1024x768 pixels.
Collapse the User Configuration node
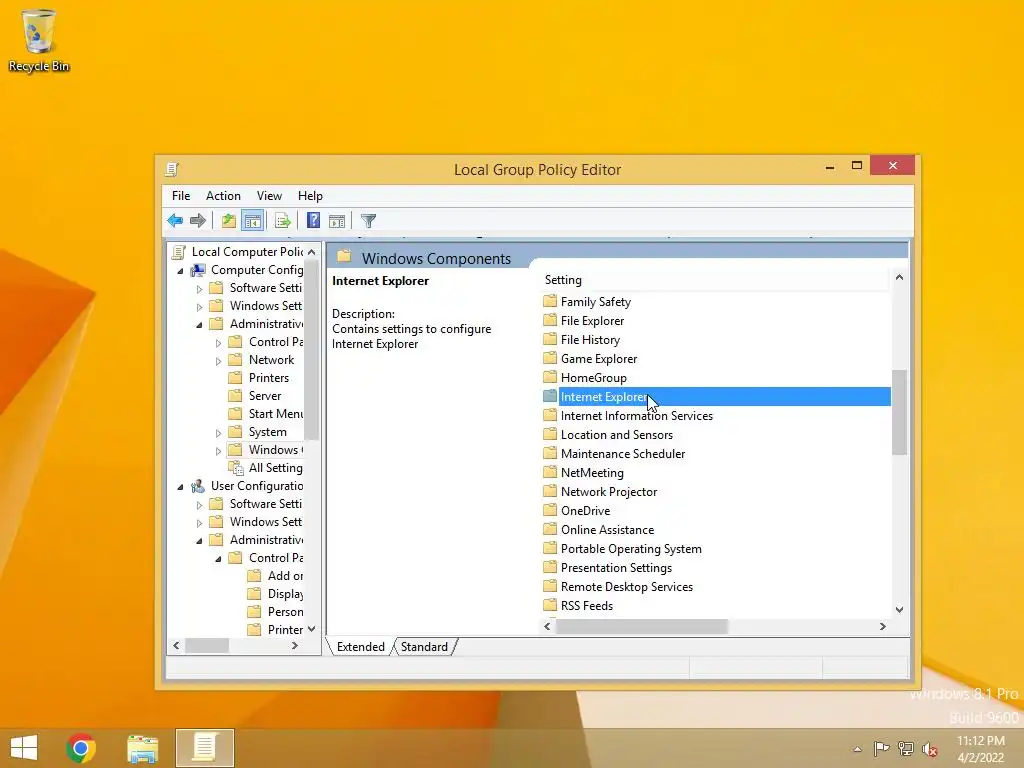[x=180, y=487]
